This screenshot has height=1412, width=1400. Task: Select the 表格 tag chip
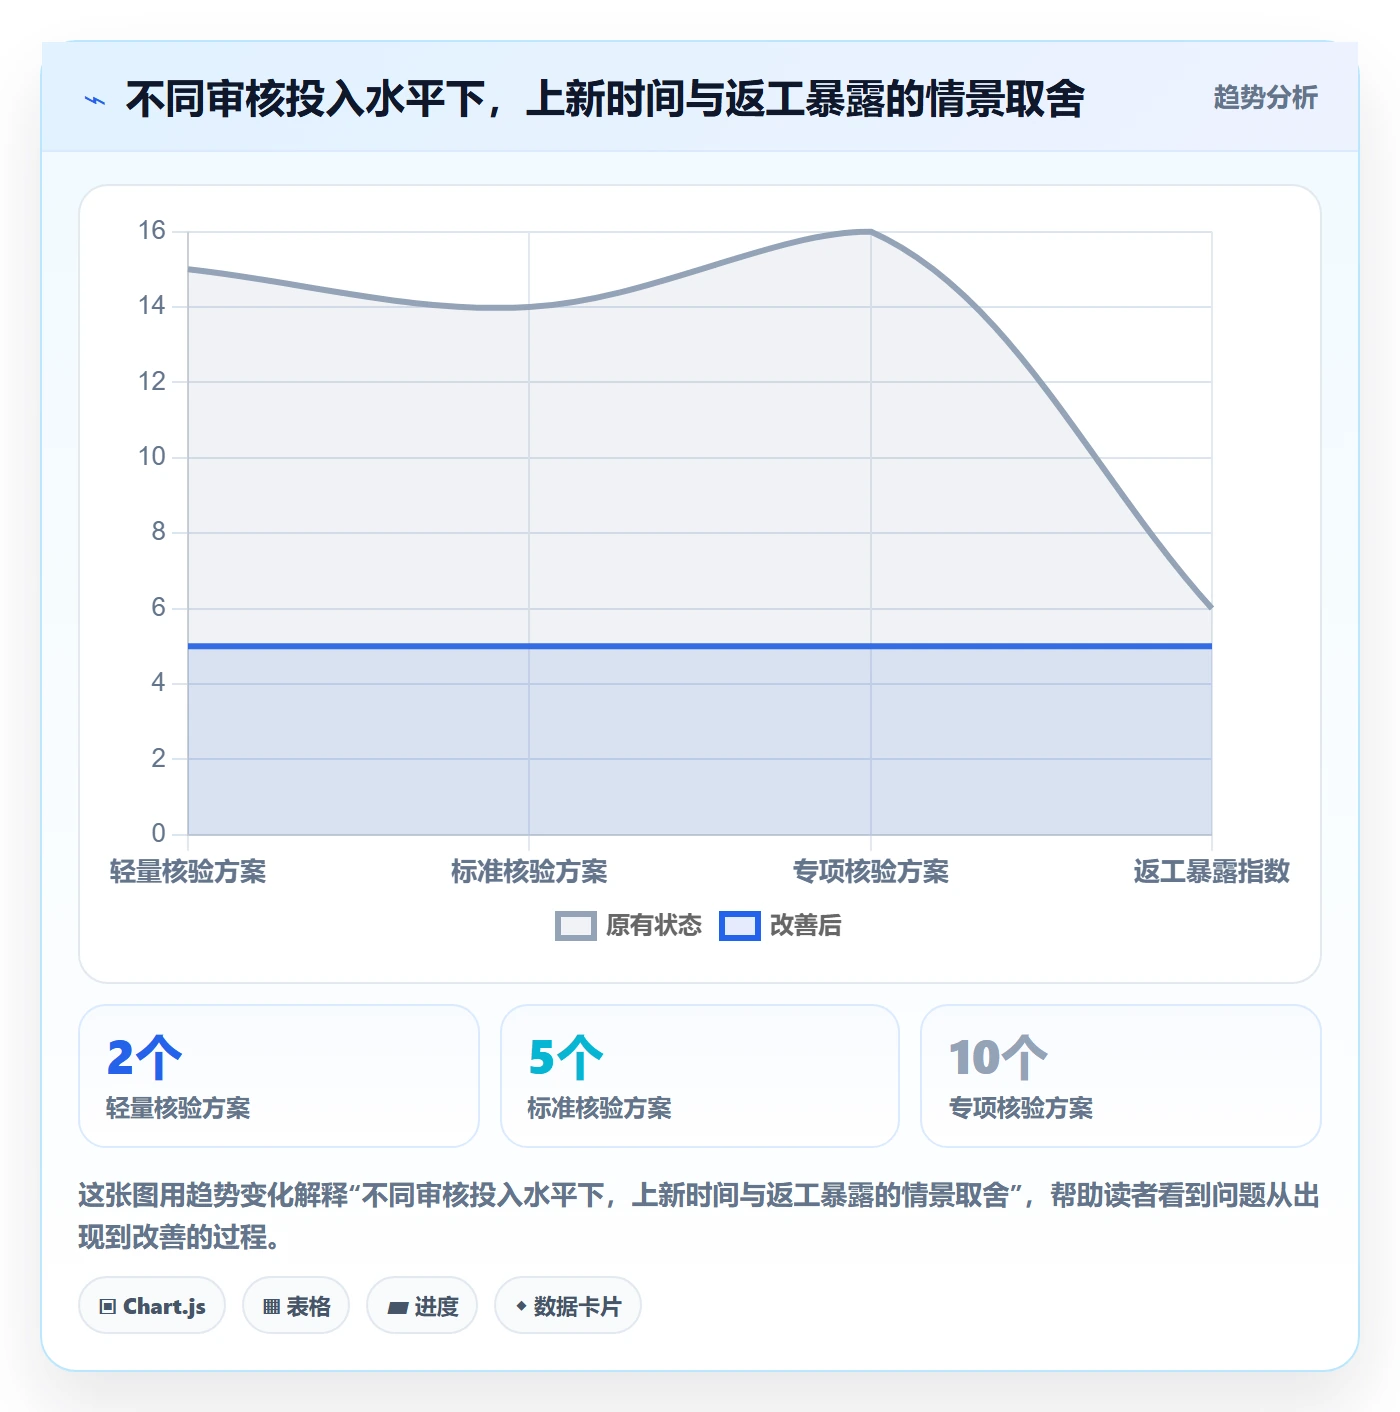coord(296,1305)
